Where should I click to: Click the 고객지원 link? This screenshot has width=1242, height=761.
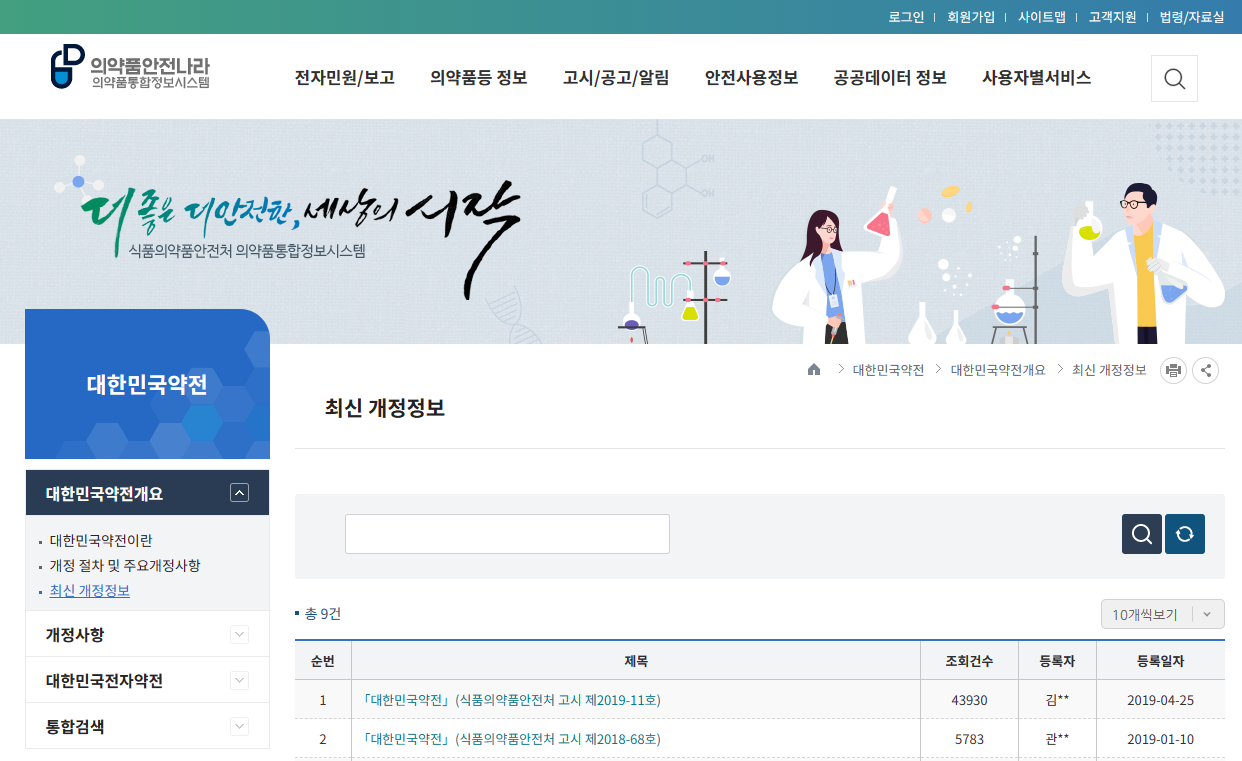click(x=1113, y=17)
